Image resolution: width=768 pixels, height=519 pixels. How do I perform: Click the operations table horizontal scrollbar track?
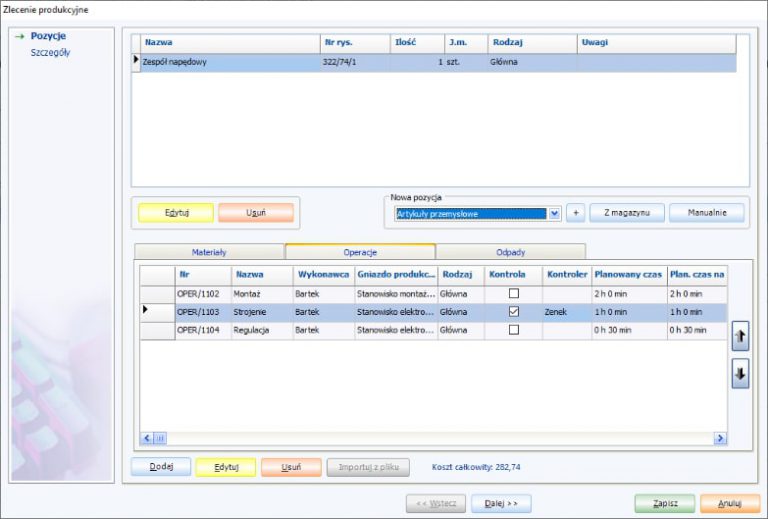[440, 438]
